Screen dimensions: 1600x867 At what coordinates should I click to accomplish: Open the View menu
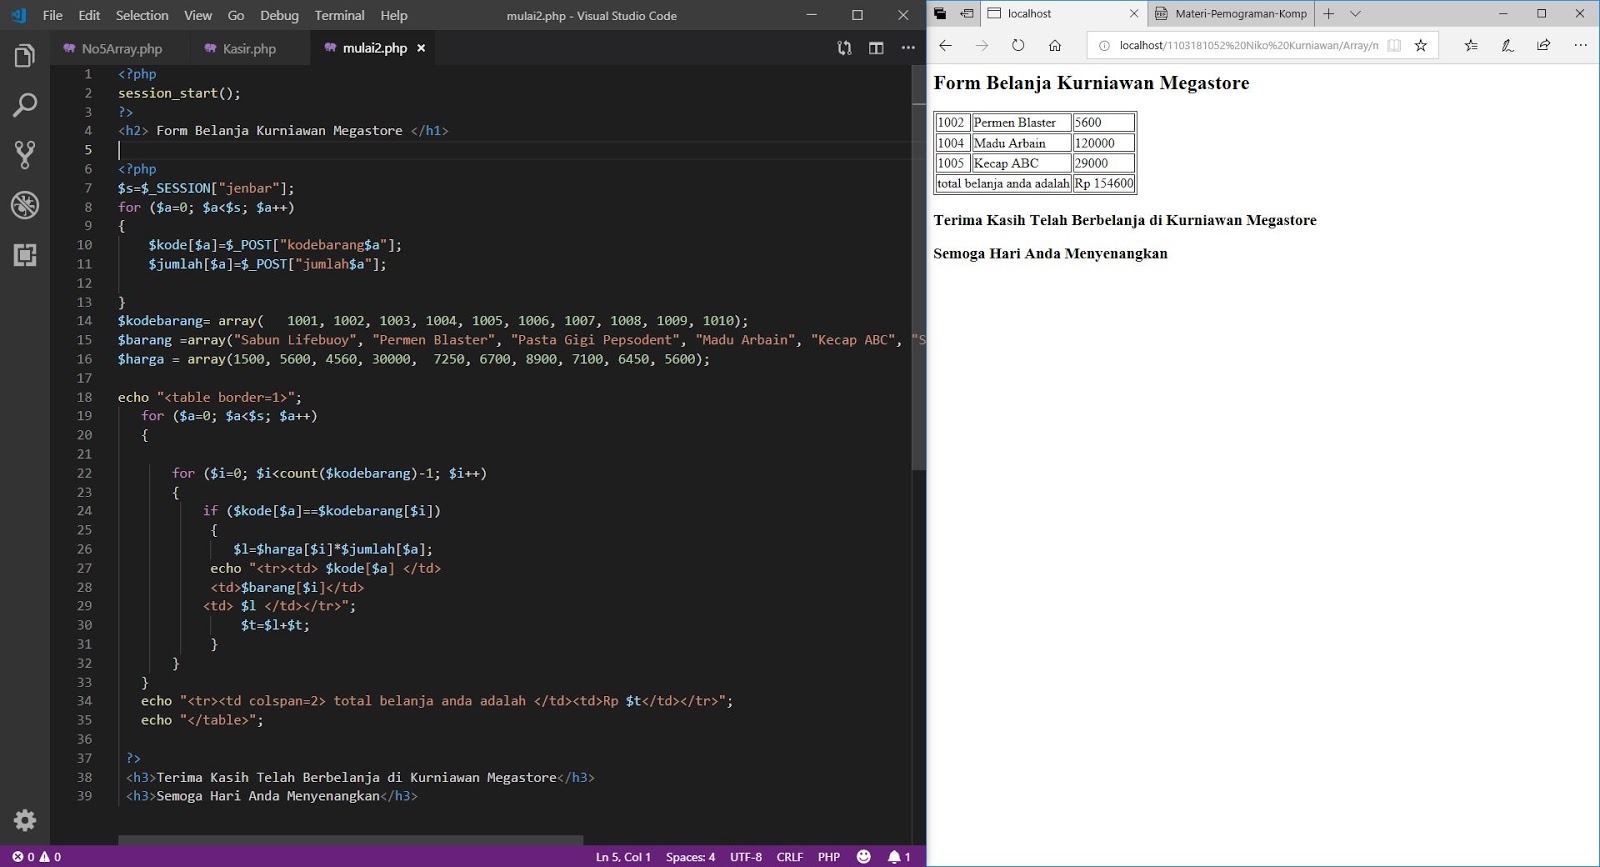coord(198,15)
